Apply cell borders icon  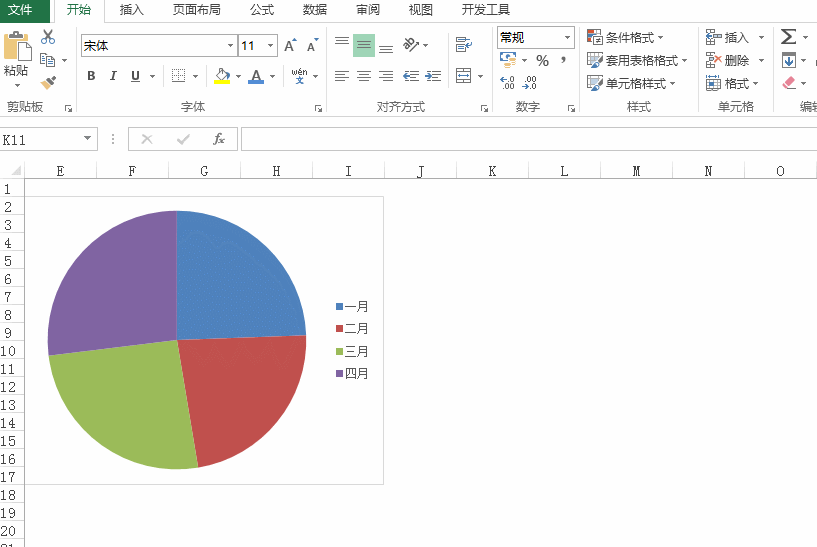tap(179, 76)
